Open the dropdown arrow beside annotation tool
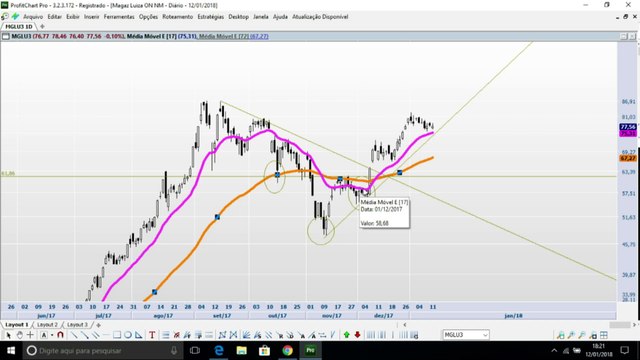640x360 pixels. coord(52,335)
